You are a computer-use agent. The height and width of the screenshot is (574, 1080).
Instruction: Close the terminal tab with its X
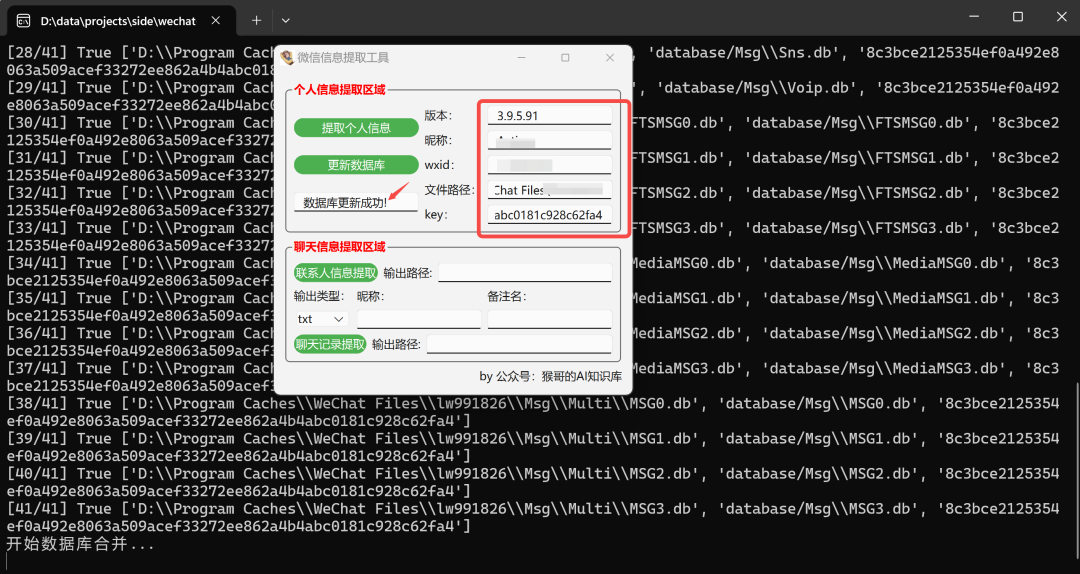[217, 21]
